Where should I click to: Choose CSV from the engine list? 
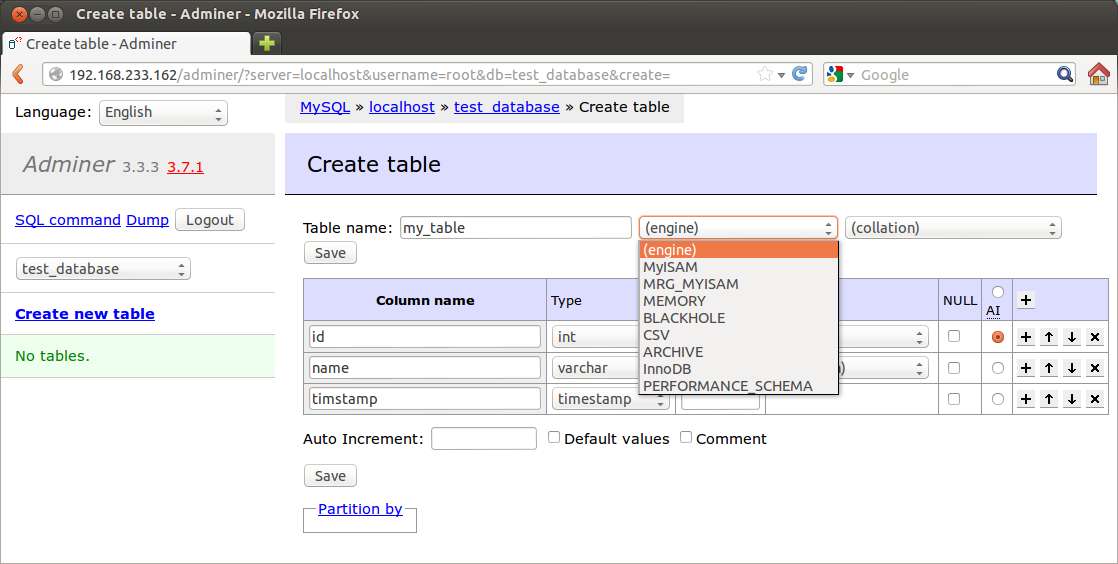click(738, 334)
